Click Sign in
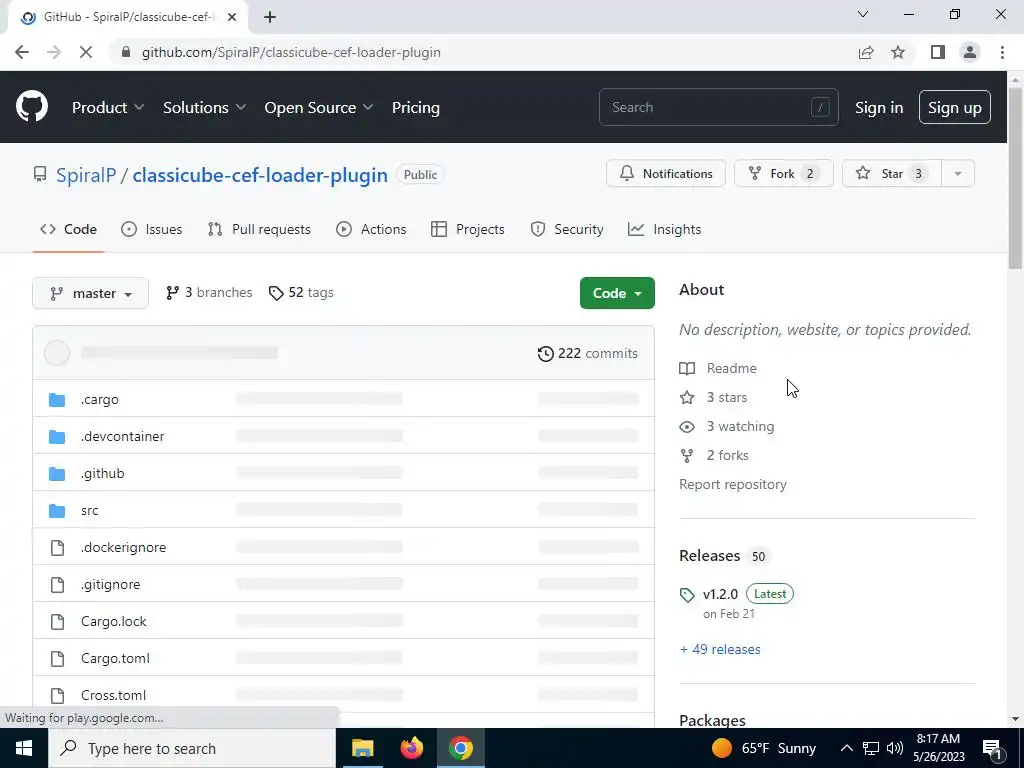This screenshot has width=1024, height=768. [879, 108]
